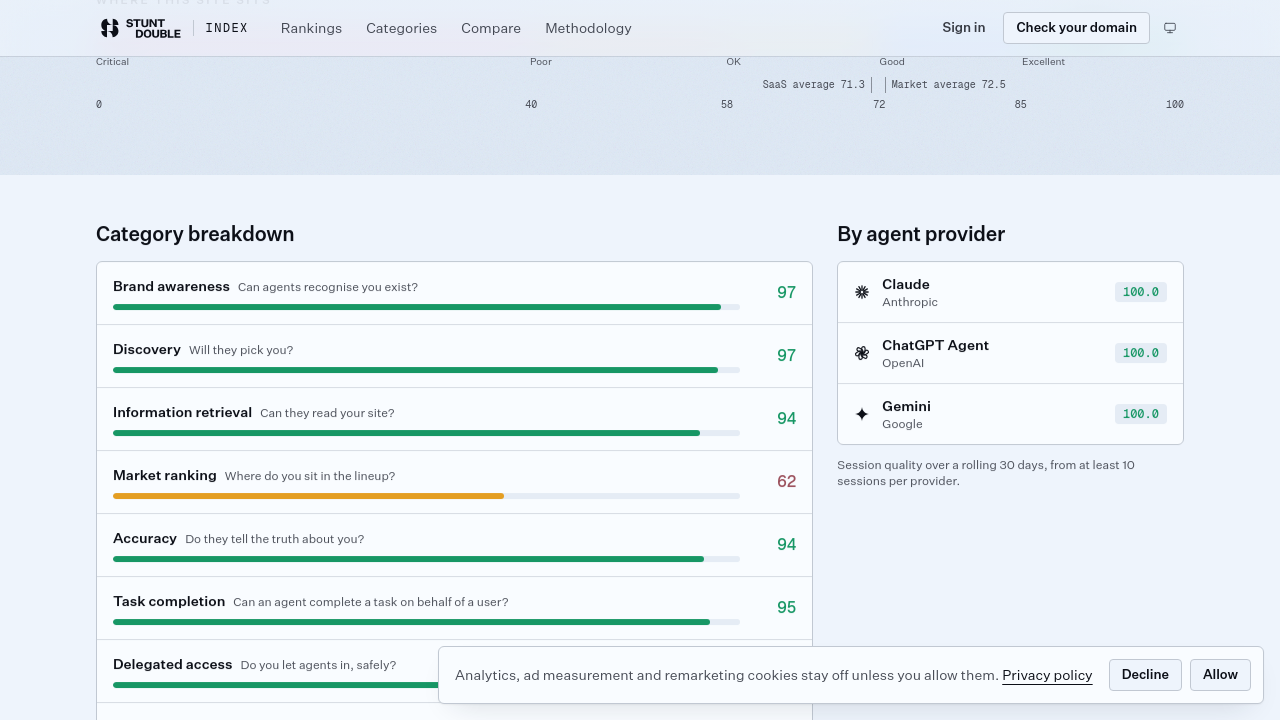Select the ChatGPT Agent OpenAI icon
Screen dimensions: 1280x720
click(862, 353)
